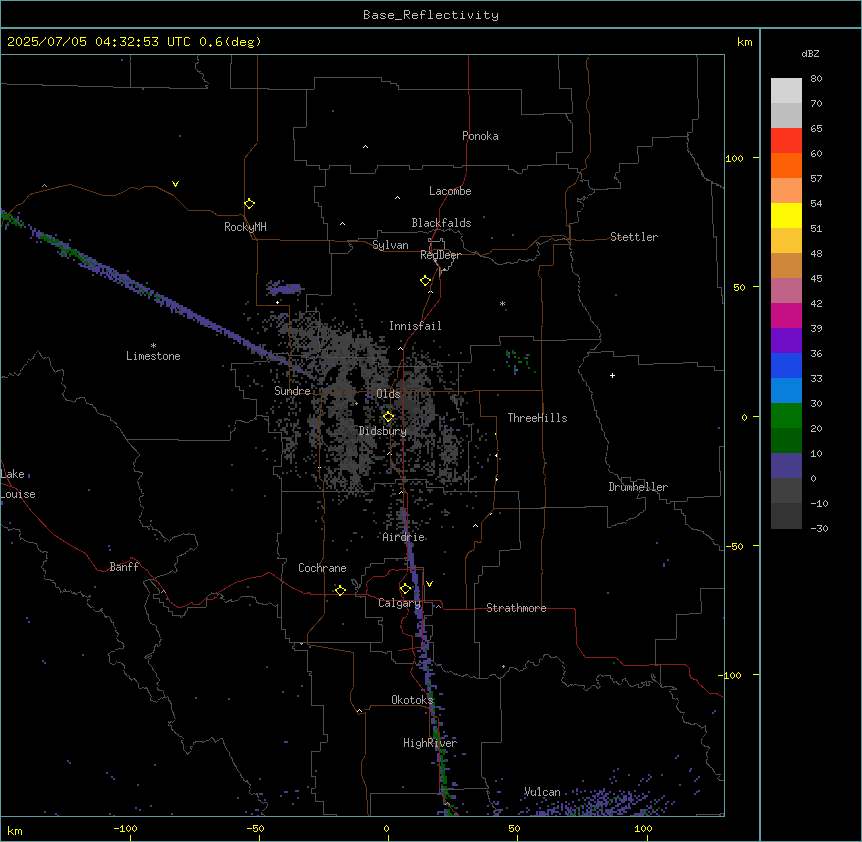
Task: Click the 50 tick label on right axis
Action: point(739,287)
